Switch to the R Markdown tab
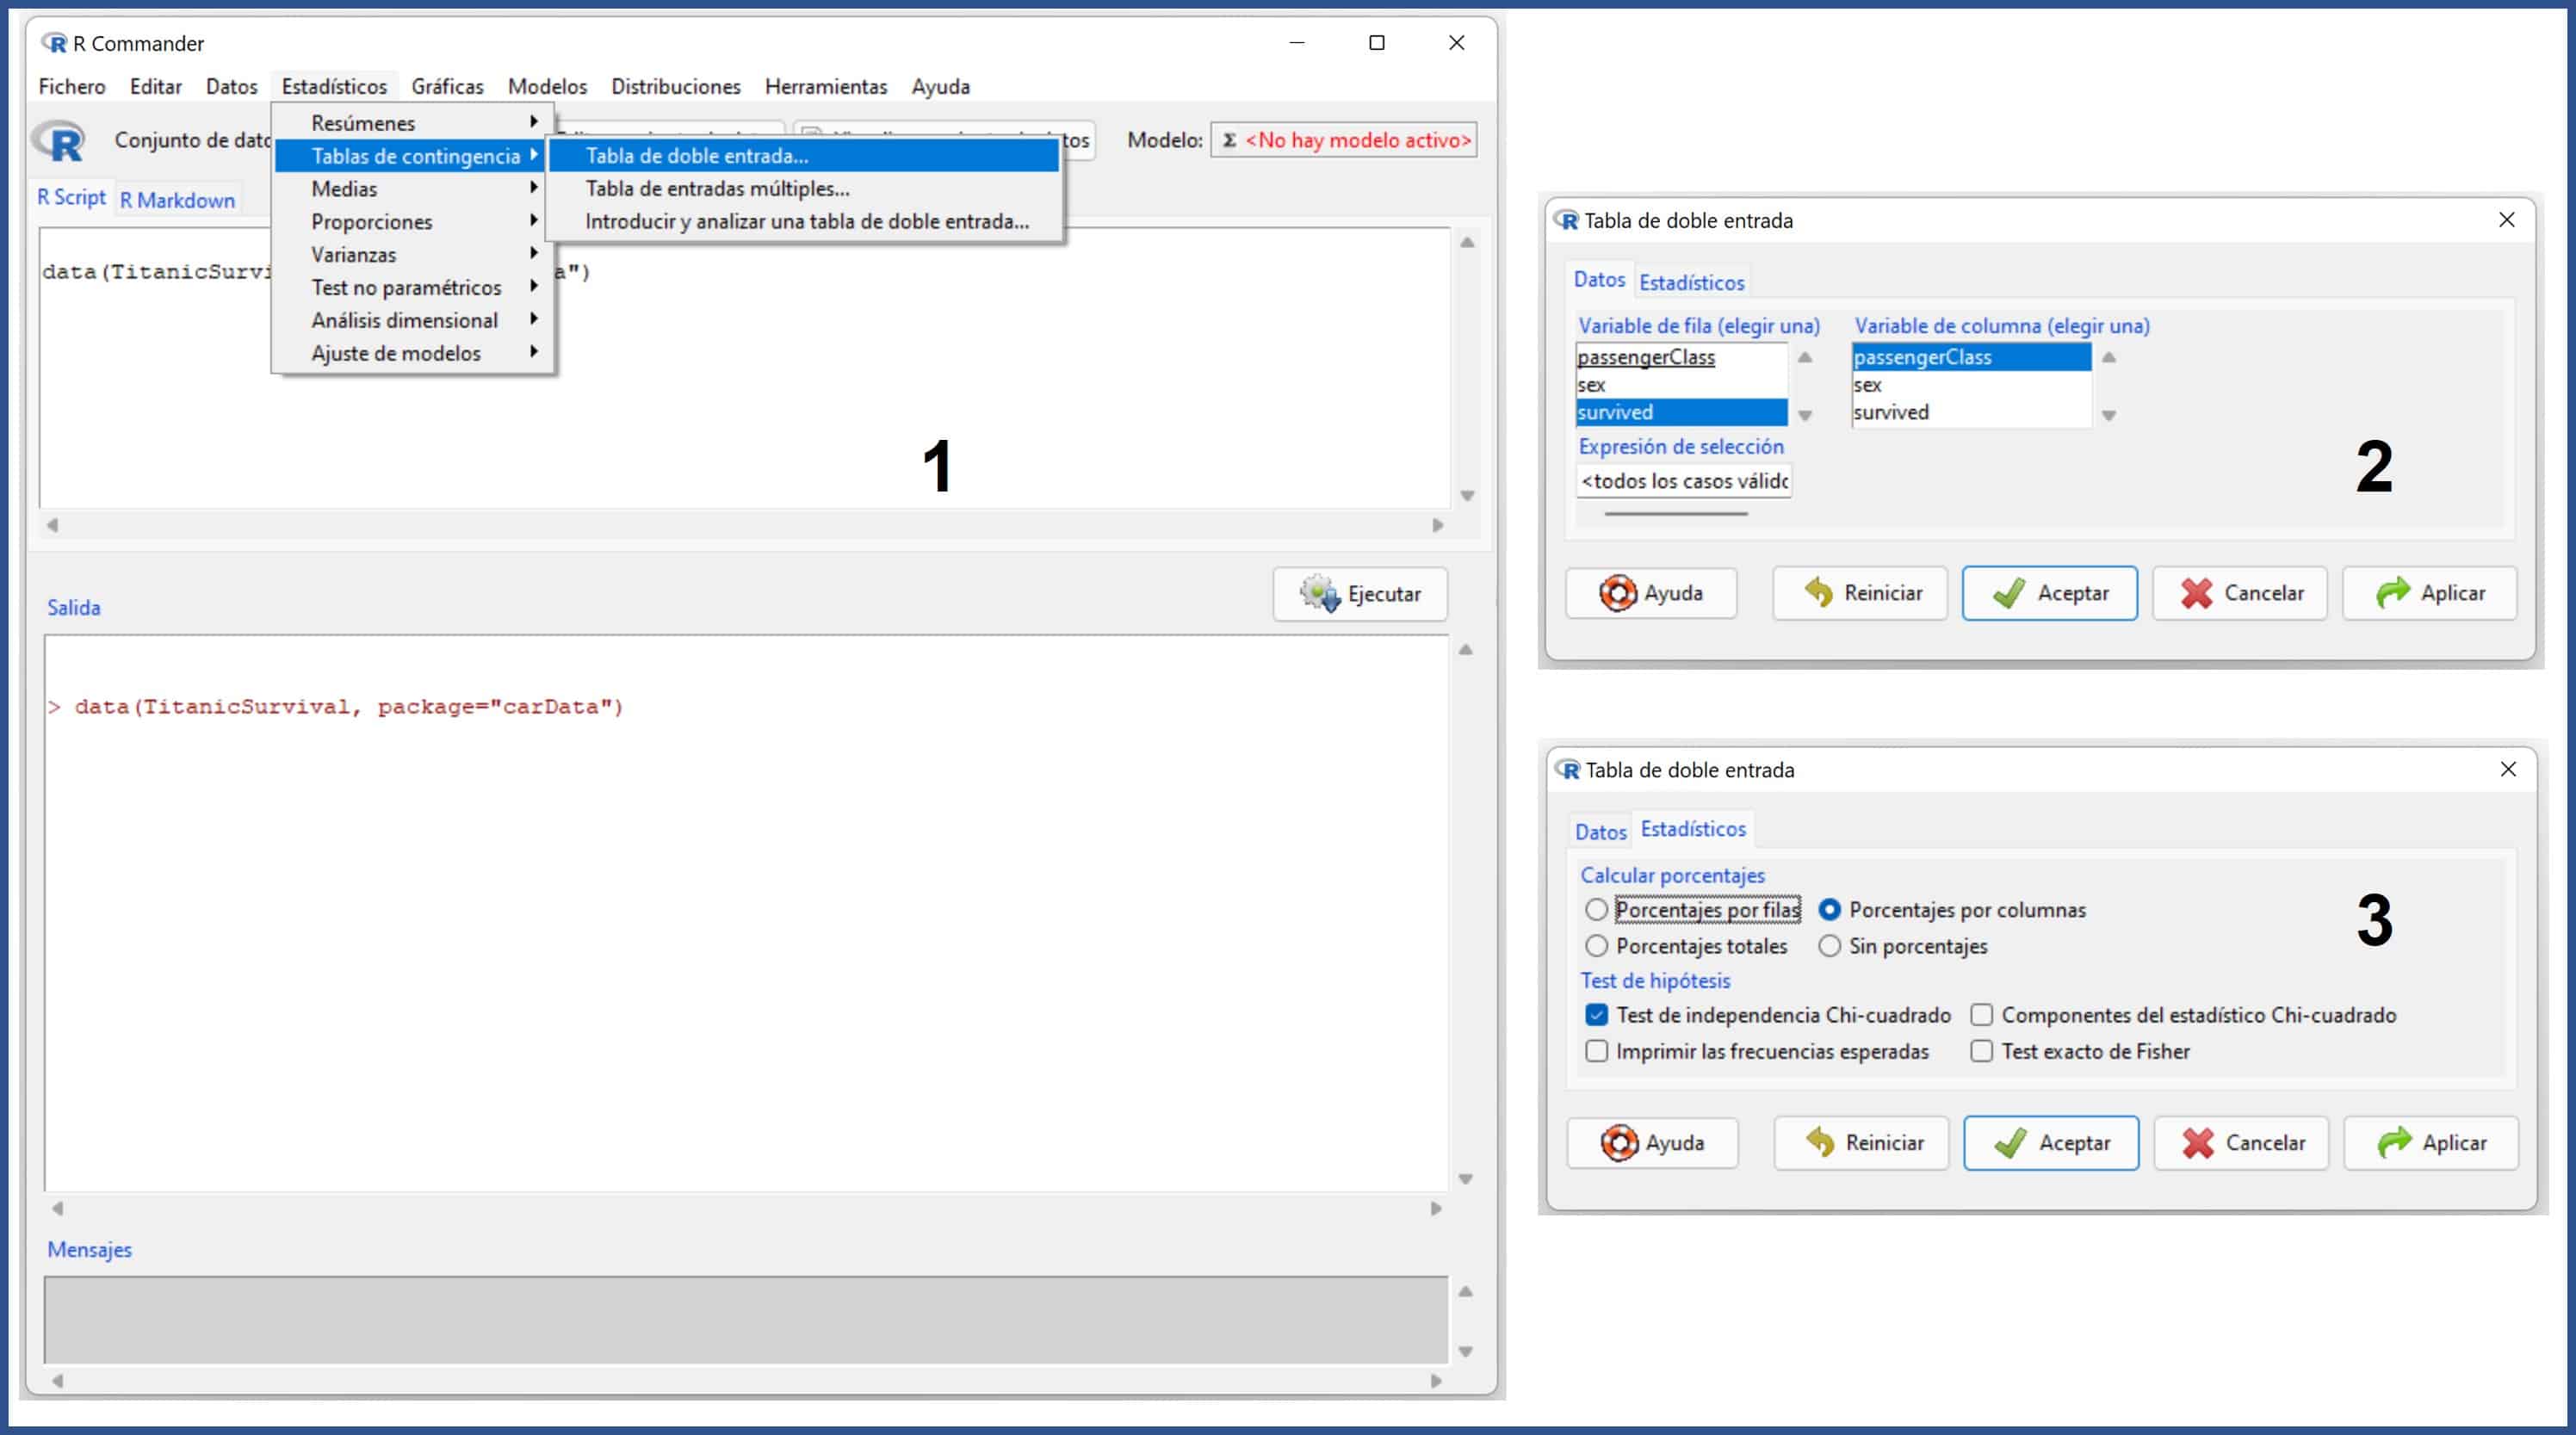Viewport: 2576px width, 1435px height. tap(177, 200)
